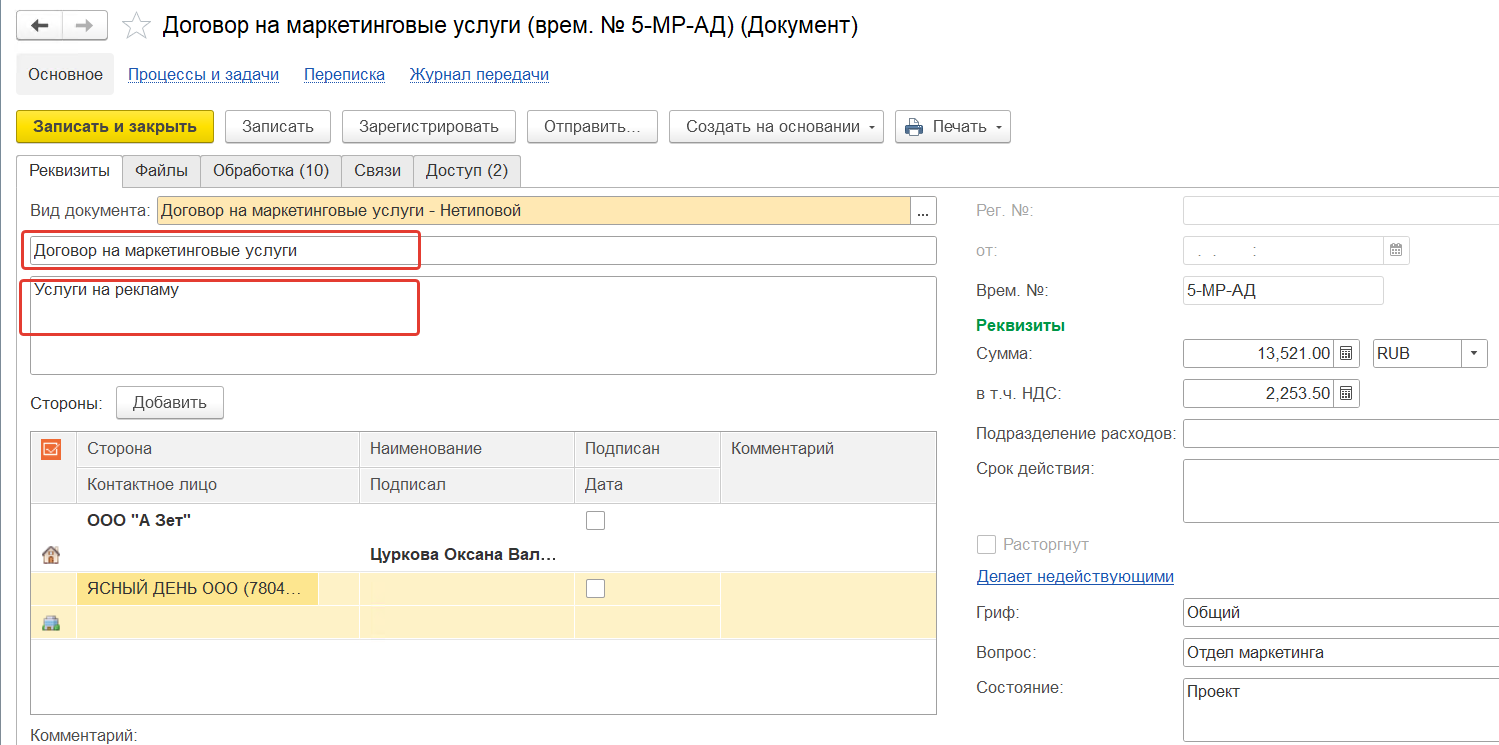Switch to the Файлы tab
The image size is (1499, 745).
(161, 171)
